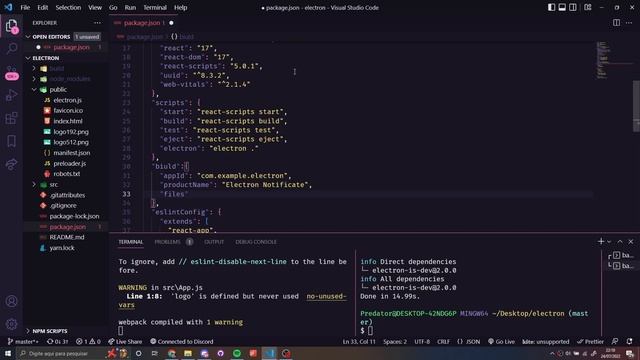The height and width of the screenshot is (360, 640).
Task: Open the Help menu
Action: click(180, 7)
